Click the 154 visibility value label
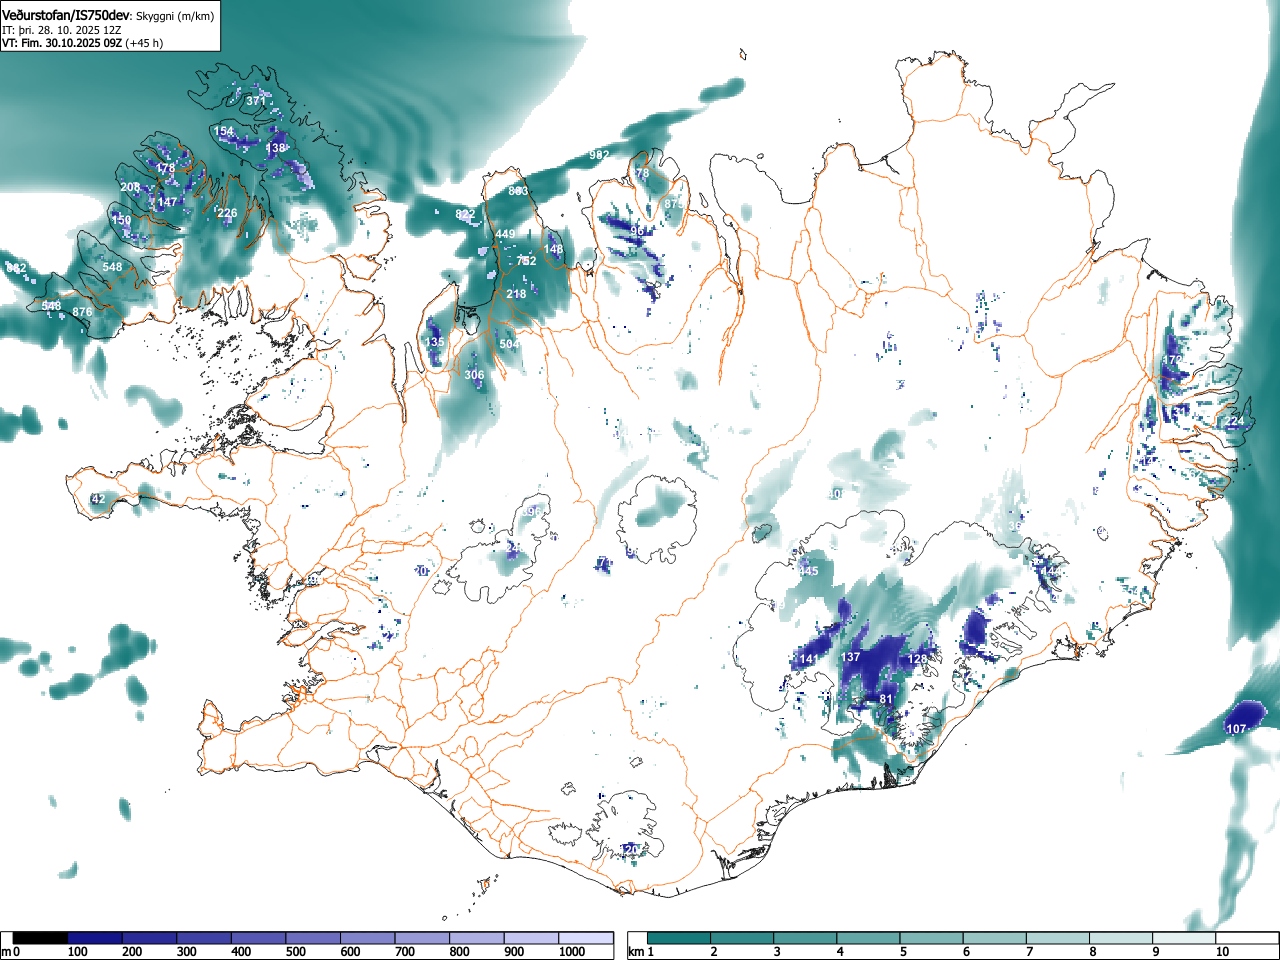The width and height of the screenshot is (1280, 960). pyautogui.click(x=224, y=132)
